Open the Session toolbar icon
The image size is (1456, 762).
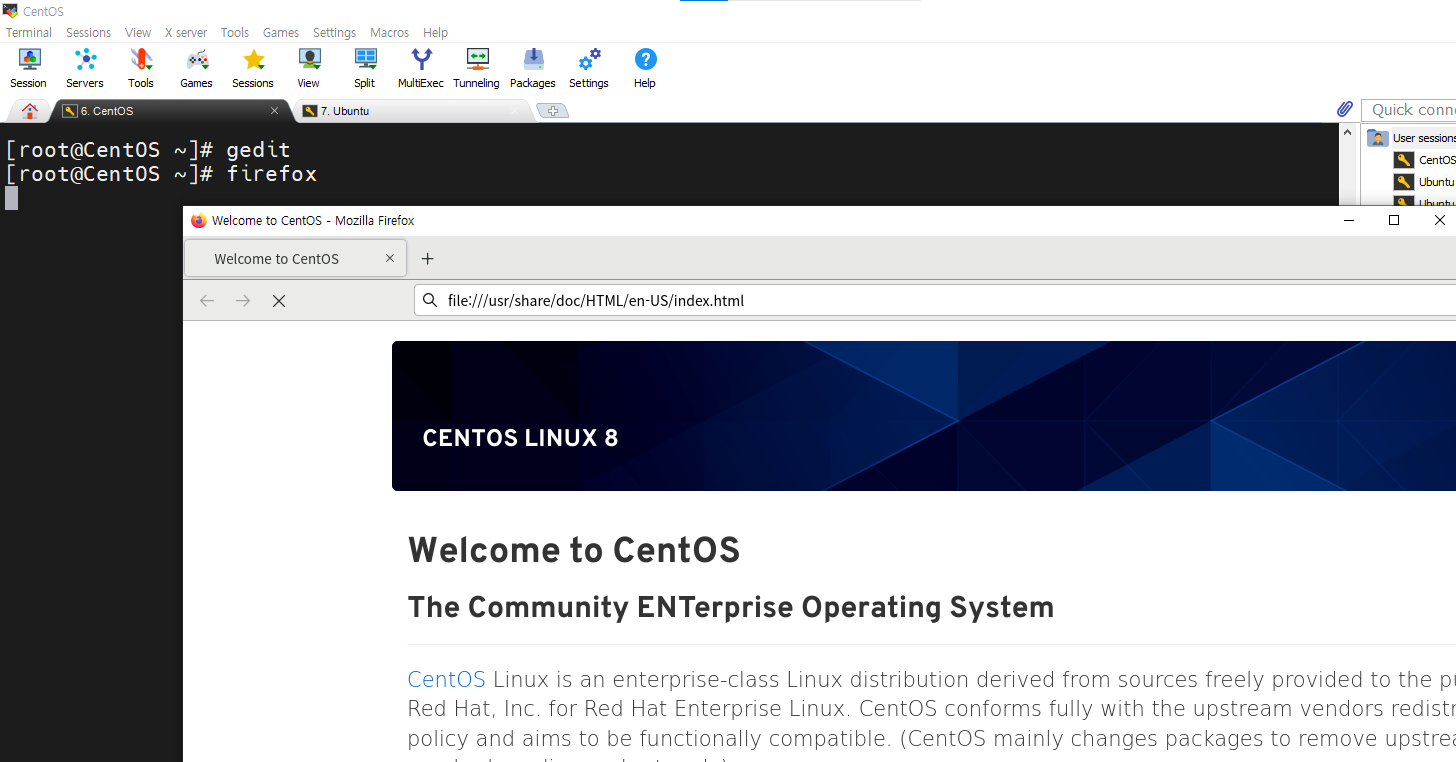point(28,68)
